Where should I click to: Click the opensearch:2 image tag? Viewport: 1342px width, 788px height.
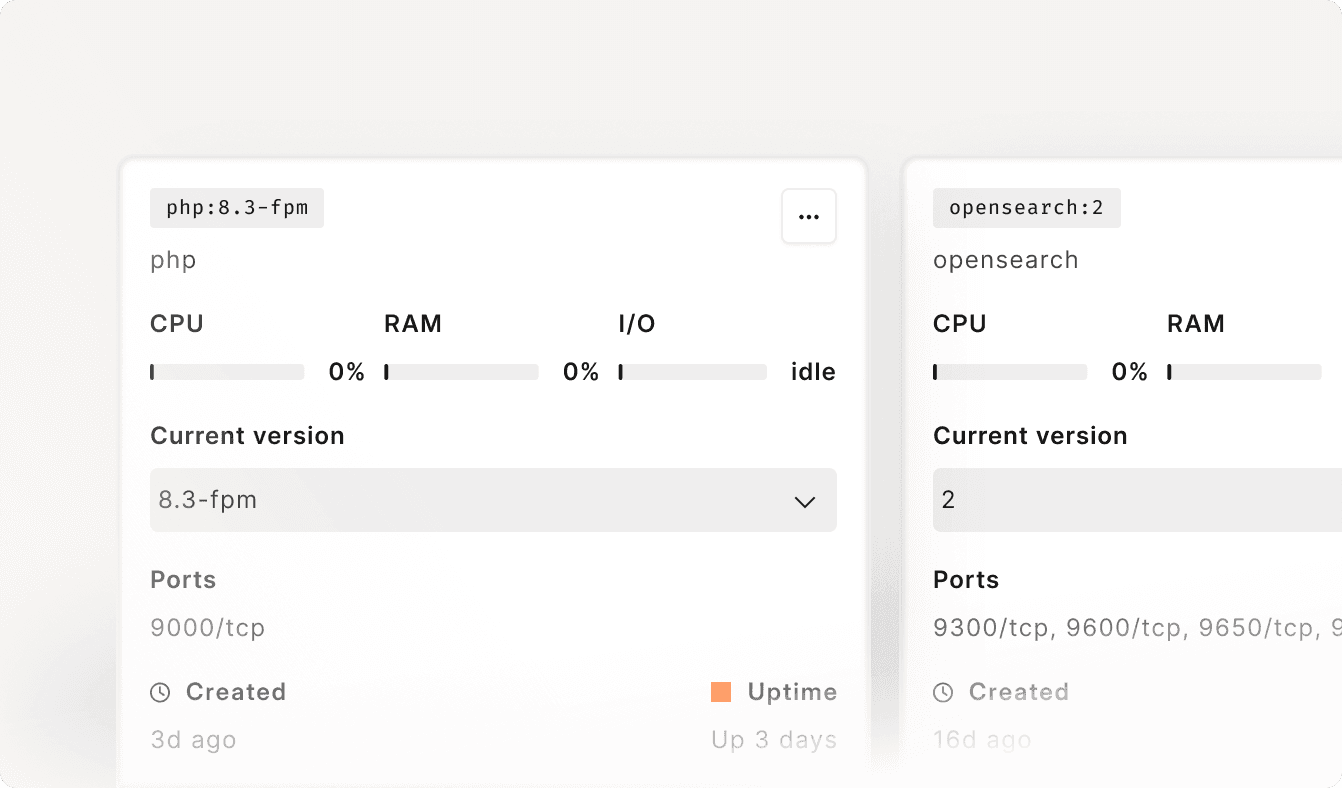(x=1027, y=208)
